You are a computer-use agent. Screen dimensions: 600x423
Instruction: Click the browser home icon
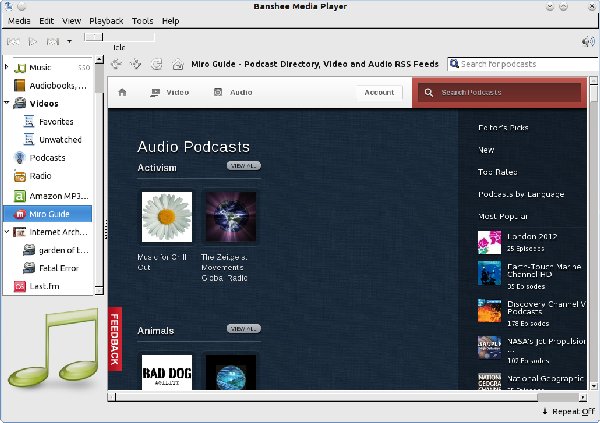point(177,64)
